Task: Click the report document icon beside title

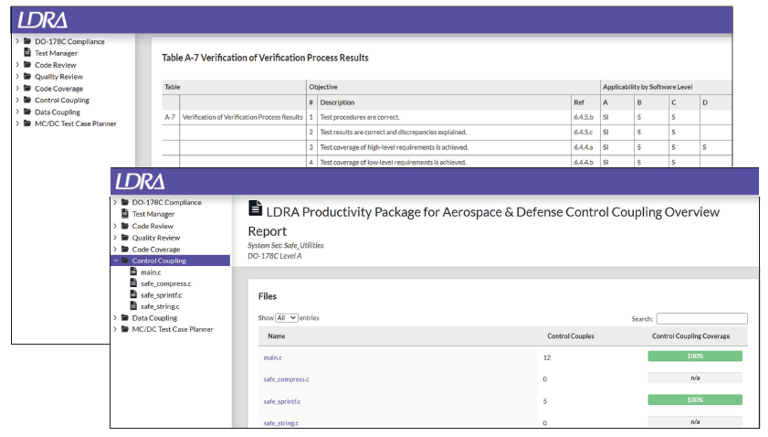Action: point(255,208)
